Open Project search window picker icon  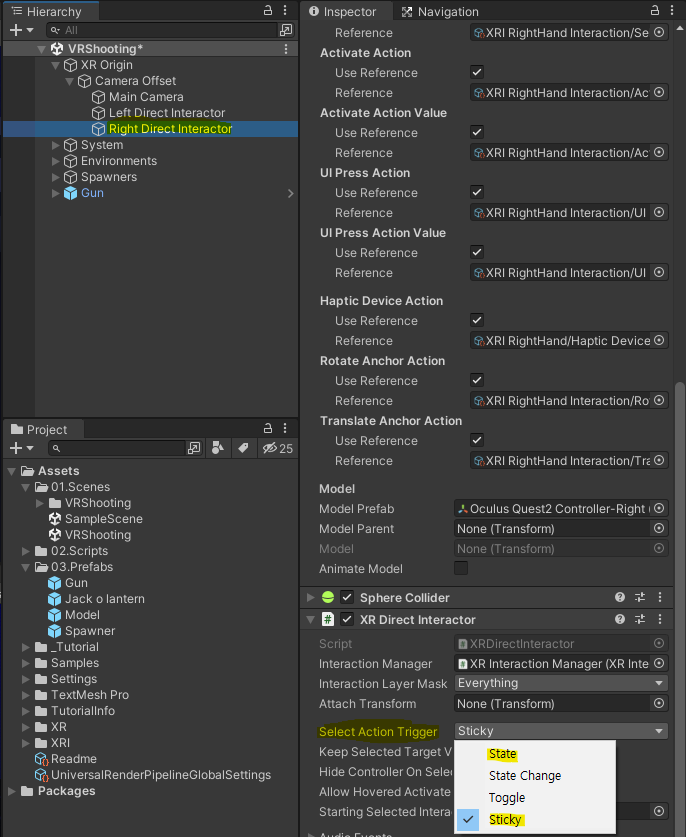(194, 448)
